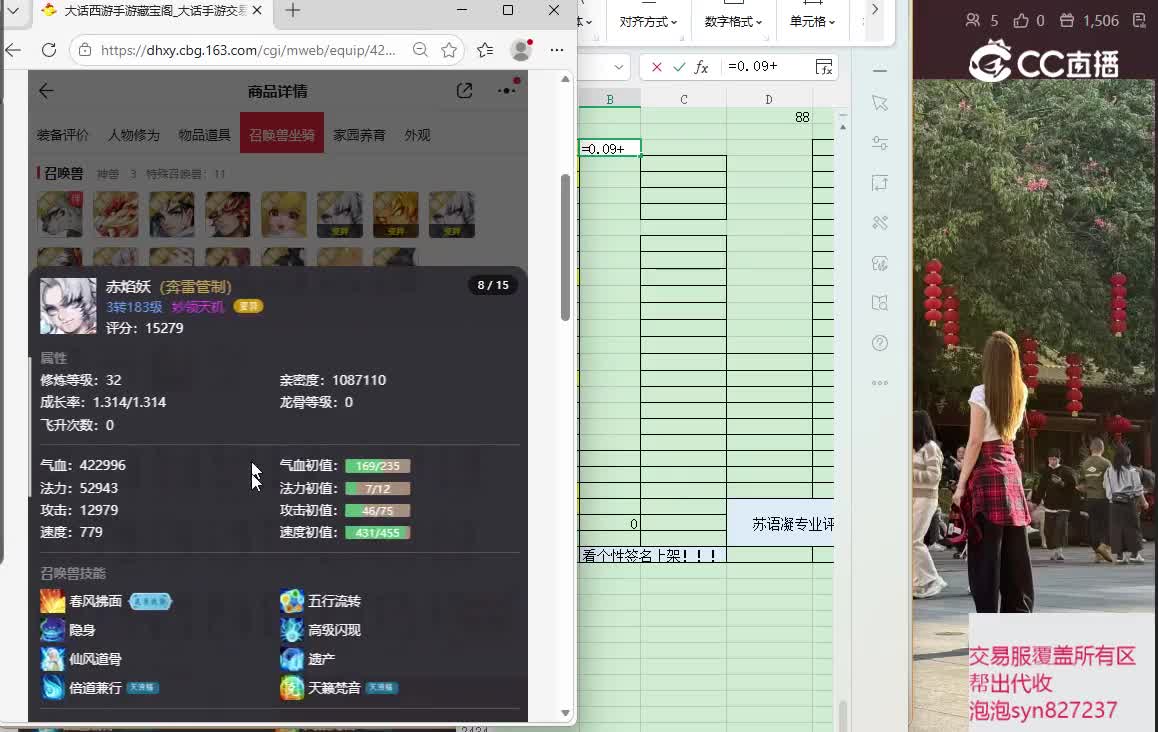Refresh the browser page
The image size is (1158, 732).
click(49, 50)
